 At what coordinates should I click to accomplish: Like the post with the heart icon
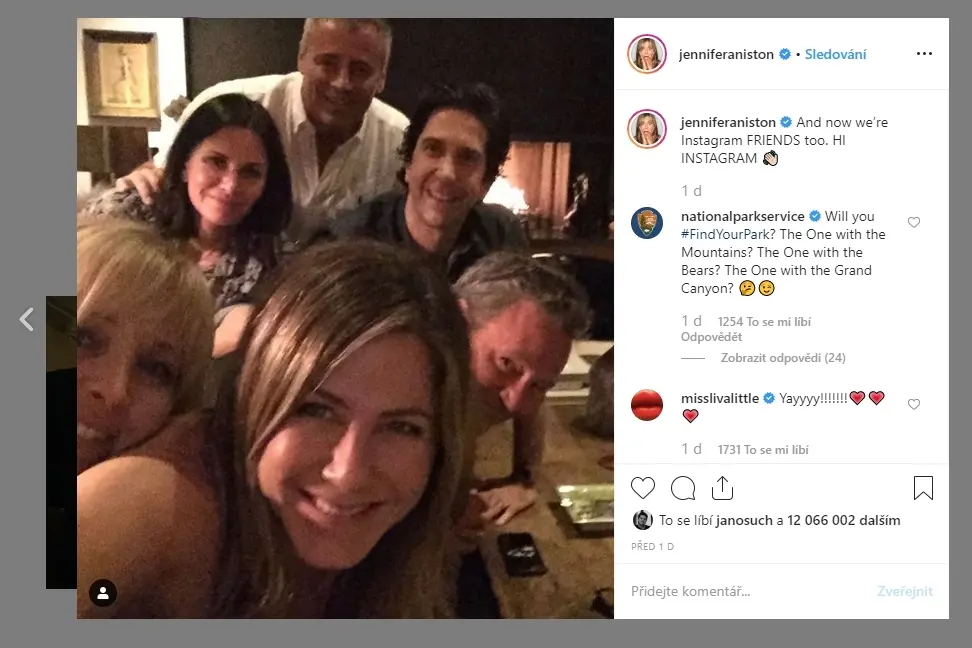[x=643, y=488]
